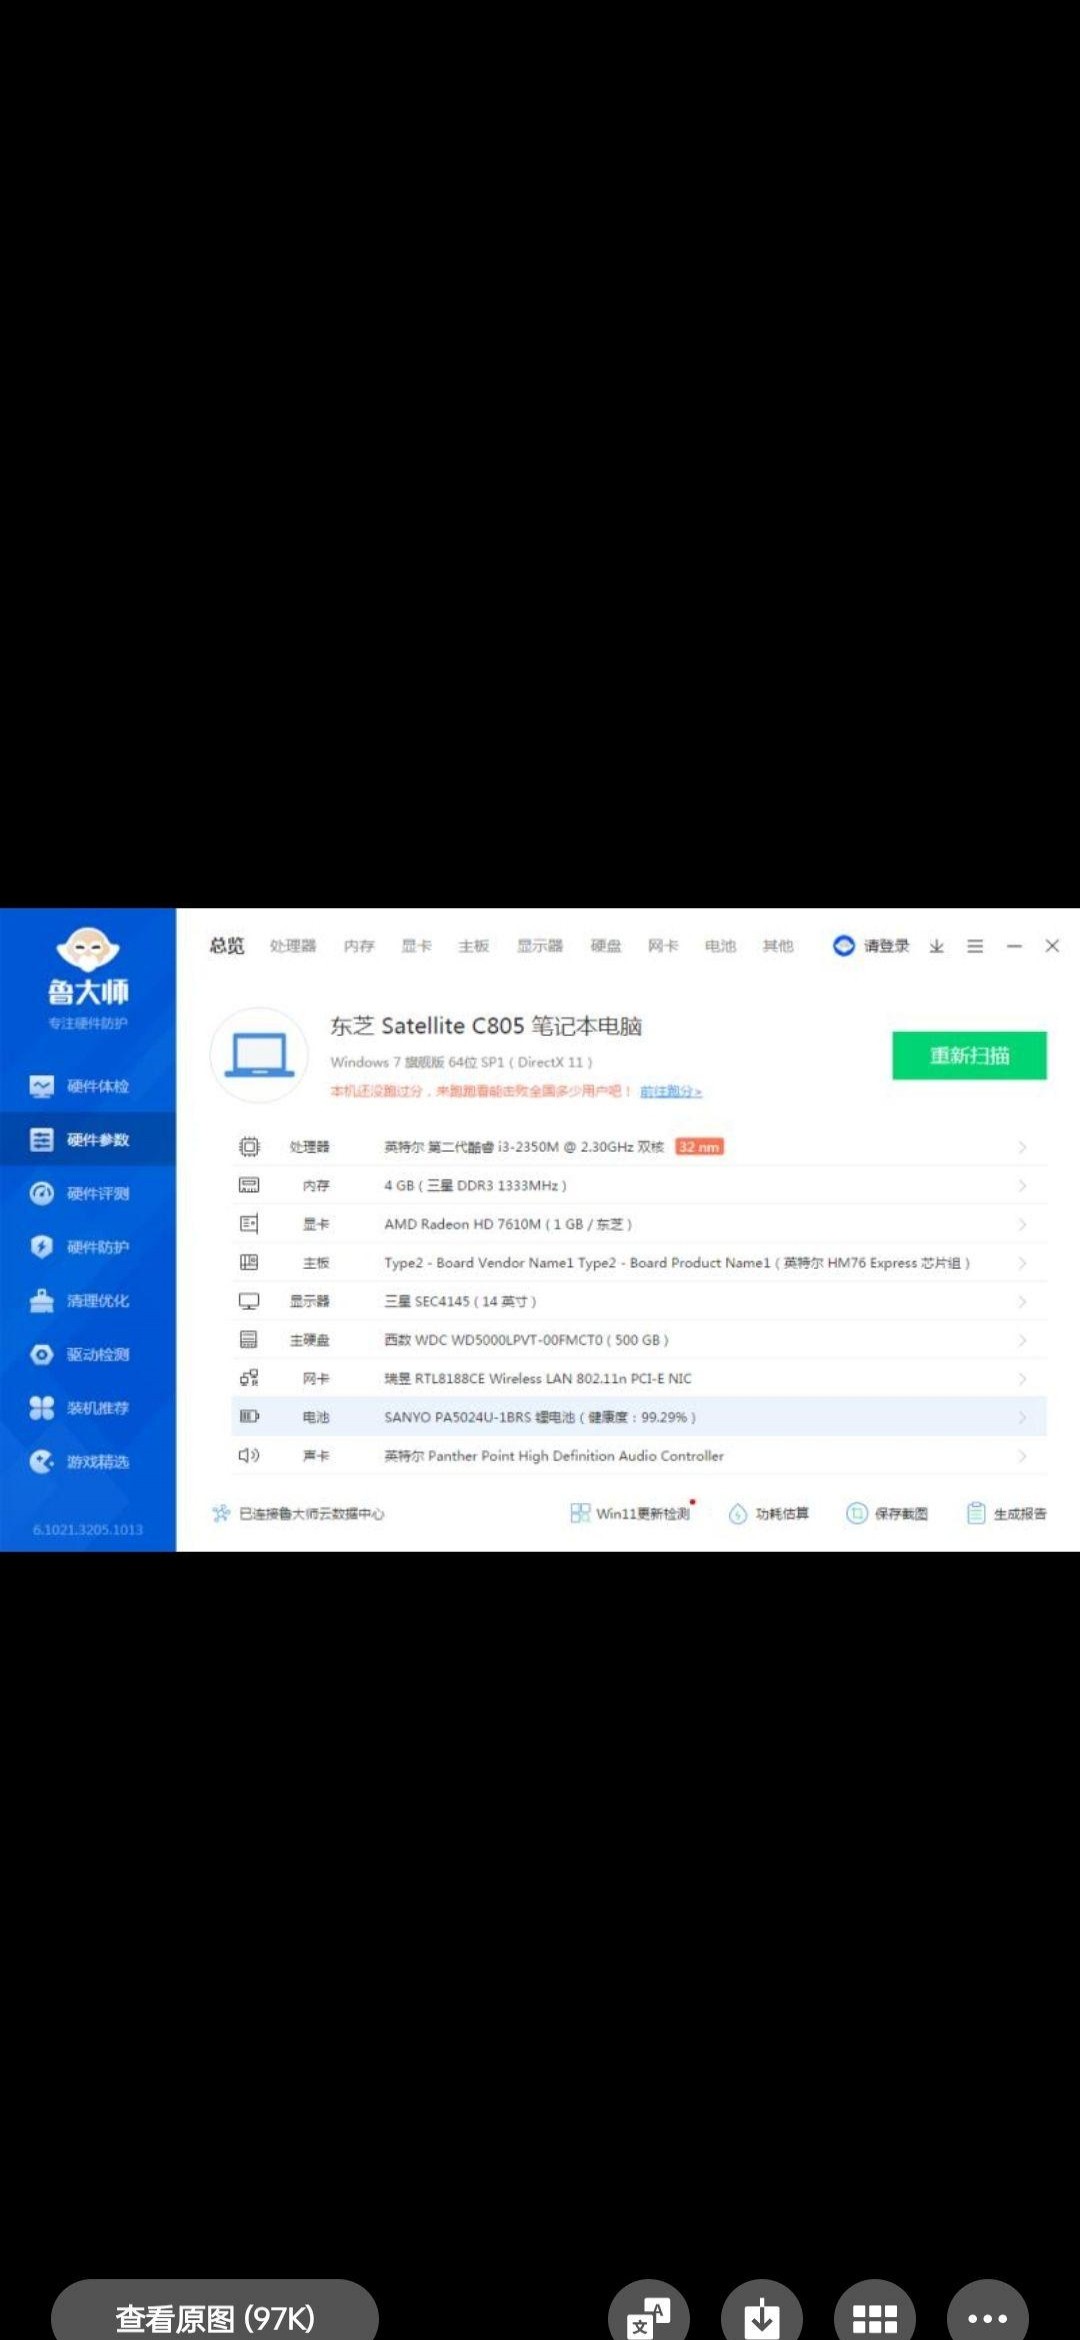
Task: Click the 内存 memory icon
Action: pyautogui.click(x=249, y=1185)
